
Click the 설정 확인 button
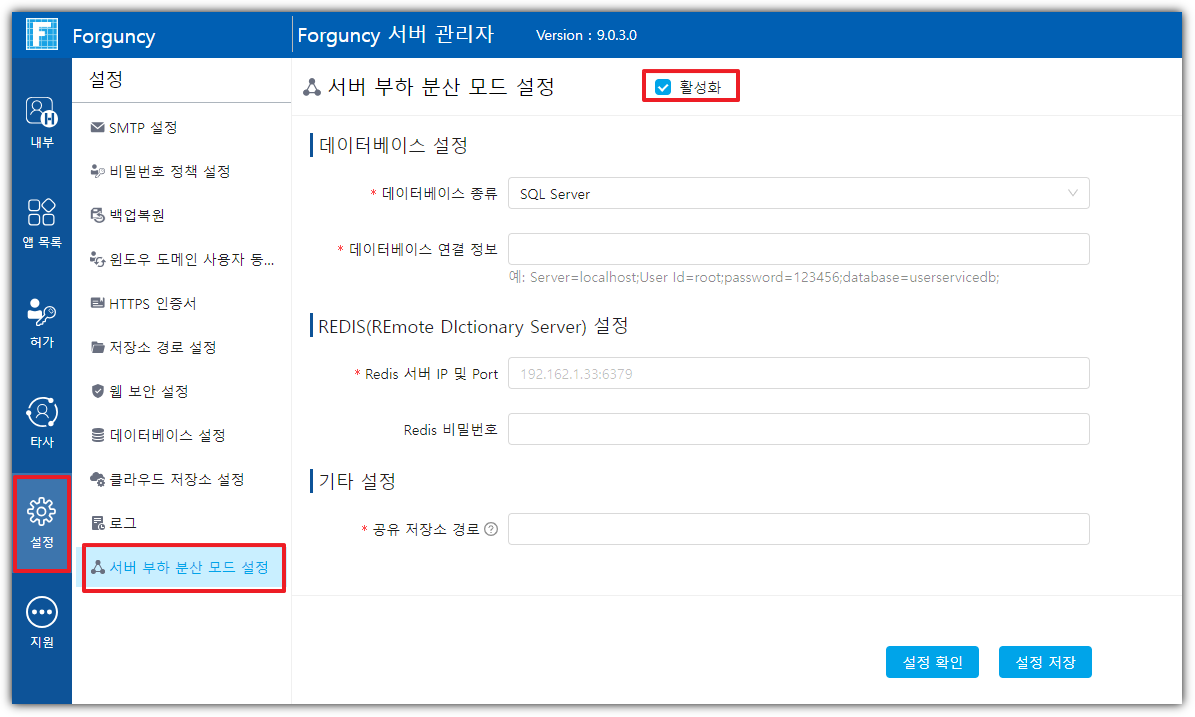tap(932, 662)
